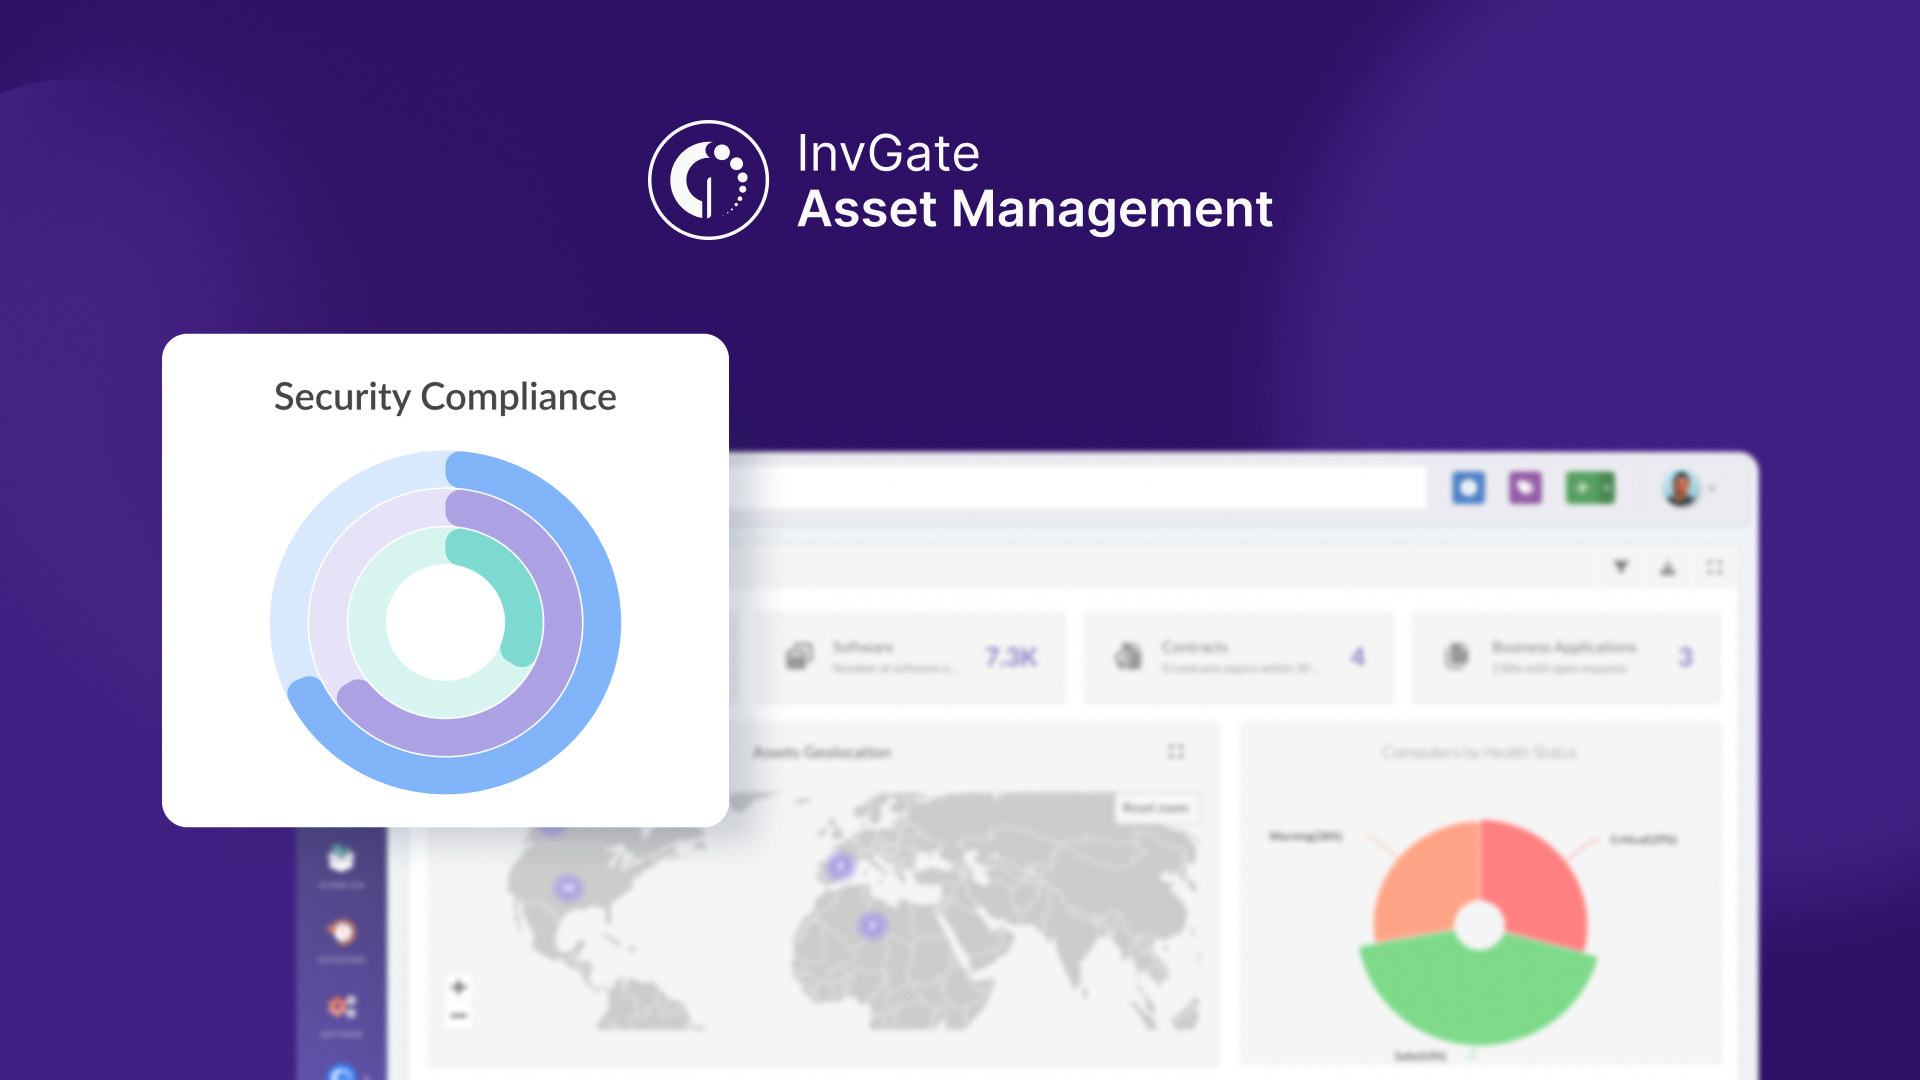Click the Reset zoom button on map
The image size is (1920, 1080).
click(x=1156, y=808)
